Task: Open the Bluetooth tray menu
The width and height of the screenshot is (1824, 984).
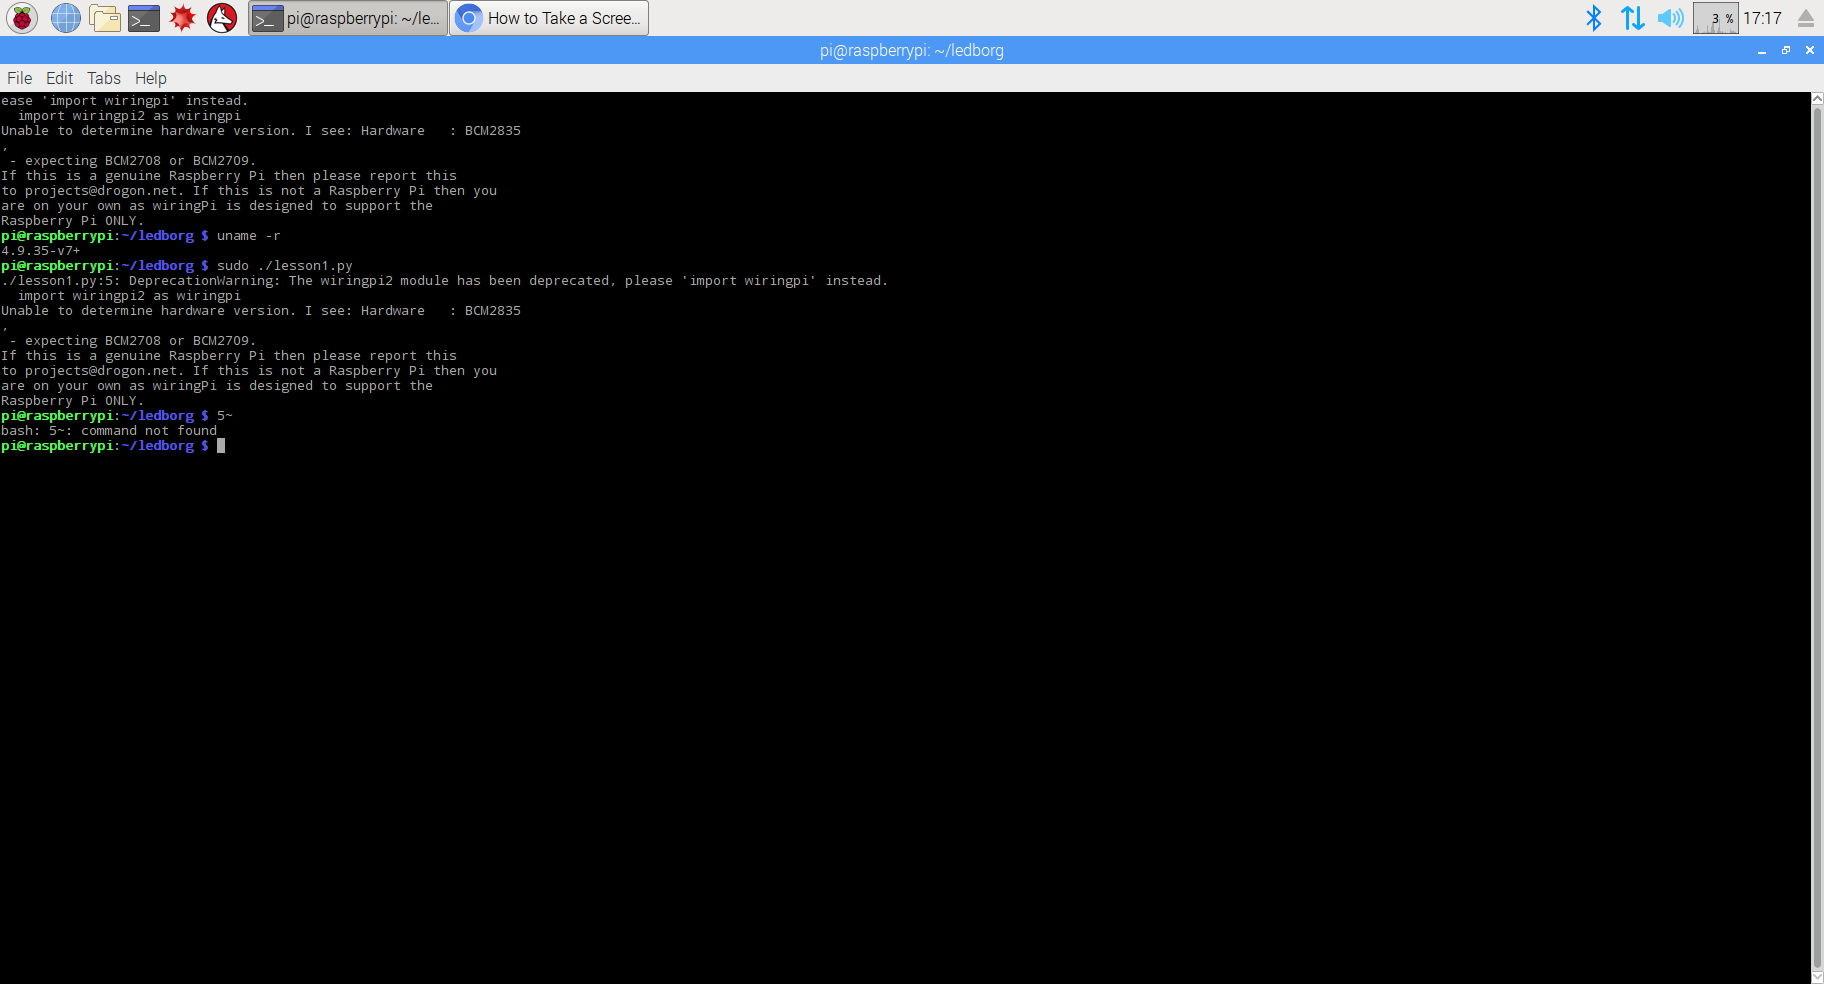Action: tap(1594, 18)
